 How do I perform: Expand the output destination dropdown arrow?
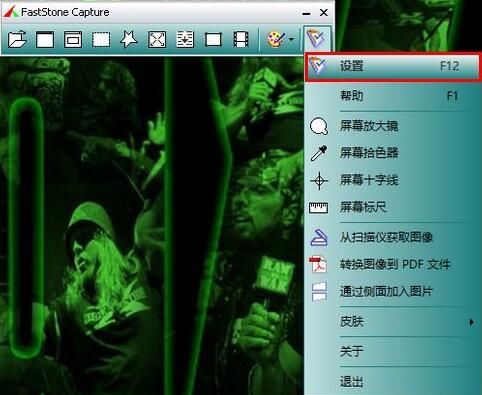(291, 40)
